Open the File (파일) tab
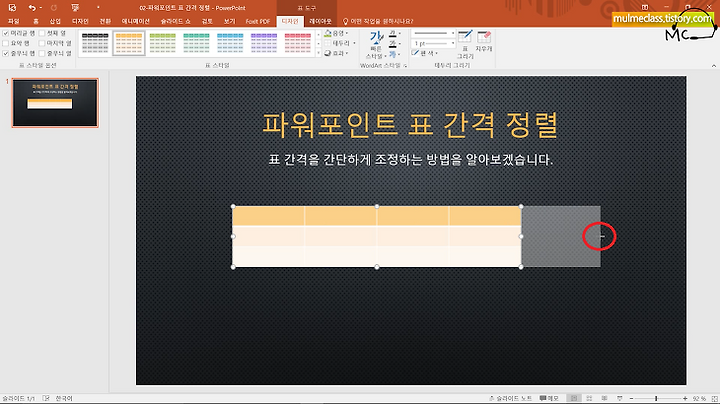The width and height of the screenshot is (720, 404). (13, 21)
